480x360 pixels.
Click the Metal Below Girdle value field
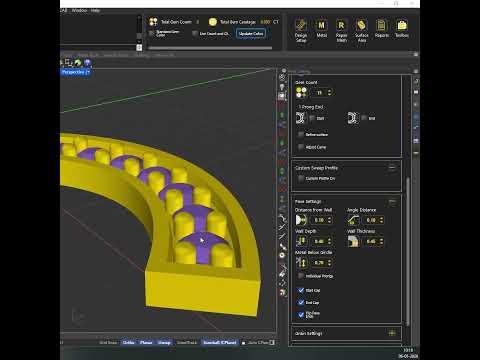pyautogui.click(x=319, y=263)
